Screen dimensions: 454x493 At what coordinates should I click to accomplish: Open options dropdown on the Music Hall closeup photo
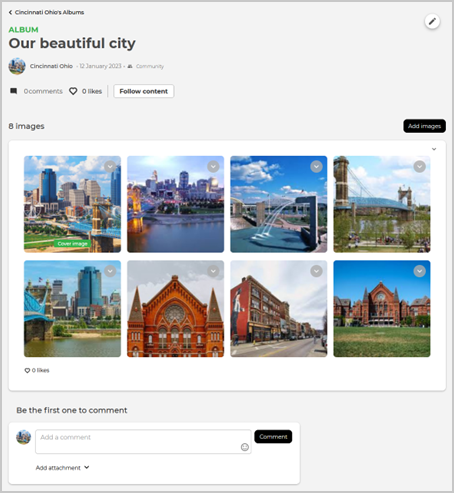point(213,271)
